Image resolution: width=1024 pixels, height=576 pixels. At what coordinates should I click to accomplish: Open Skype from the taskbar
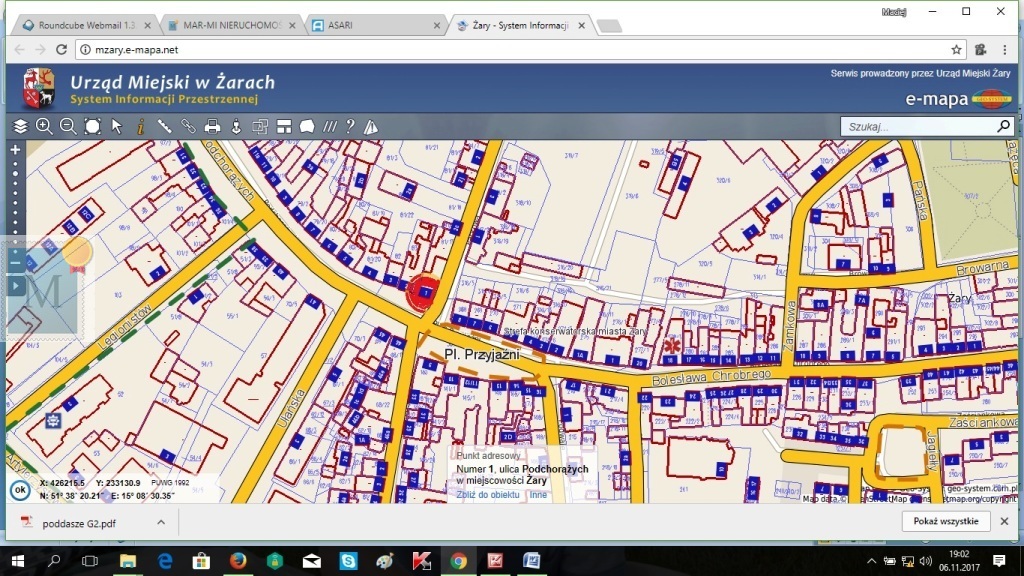[x=348, y=561]
